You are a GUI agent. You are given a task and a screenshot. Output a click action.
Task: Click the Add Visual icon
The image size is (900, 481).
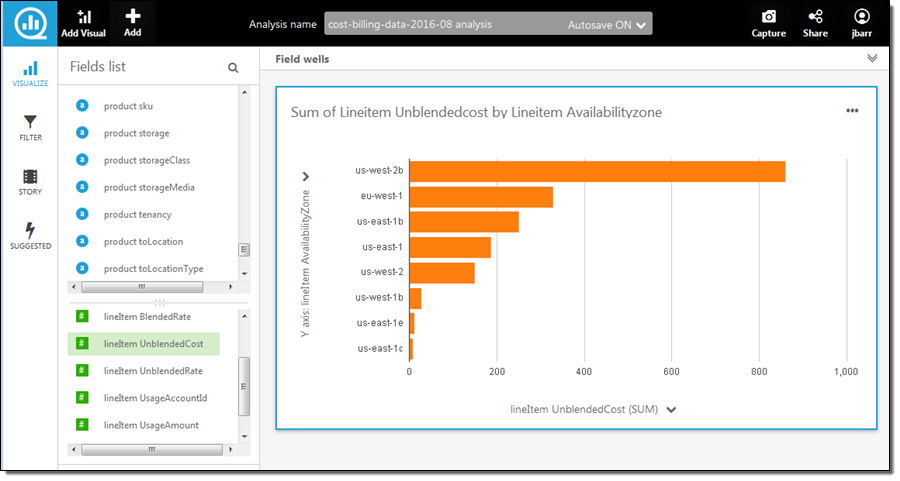click(x=83, y=18)
